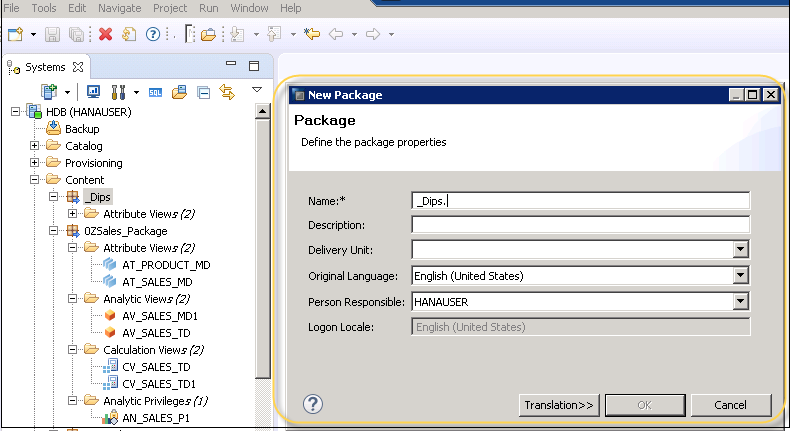This screenshot has height=431, width=790.
Task: Open the Delivery Unit dropdown
Action: click(741, 250)
